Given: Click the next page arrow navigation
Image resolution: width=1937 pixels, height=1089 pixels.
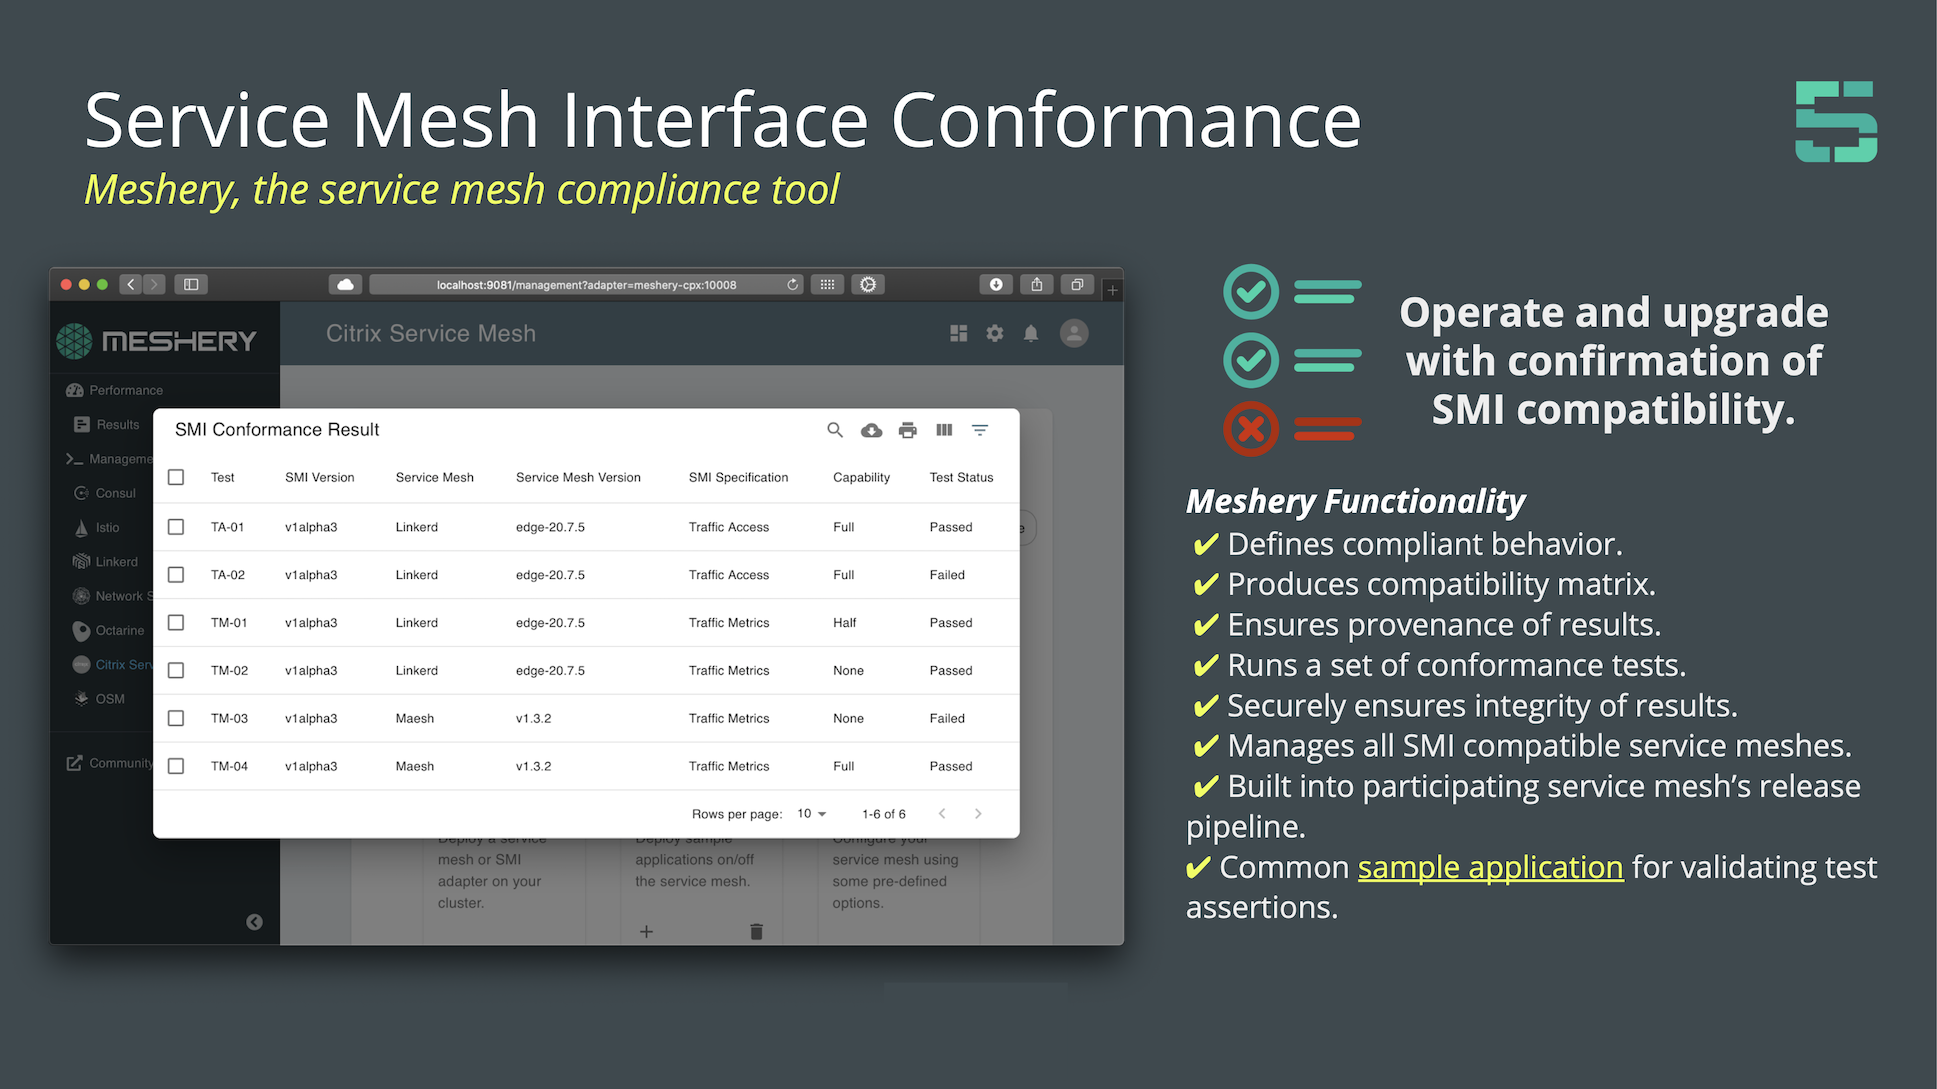Looking at the screenshot, I should coord(980,814).
